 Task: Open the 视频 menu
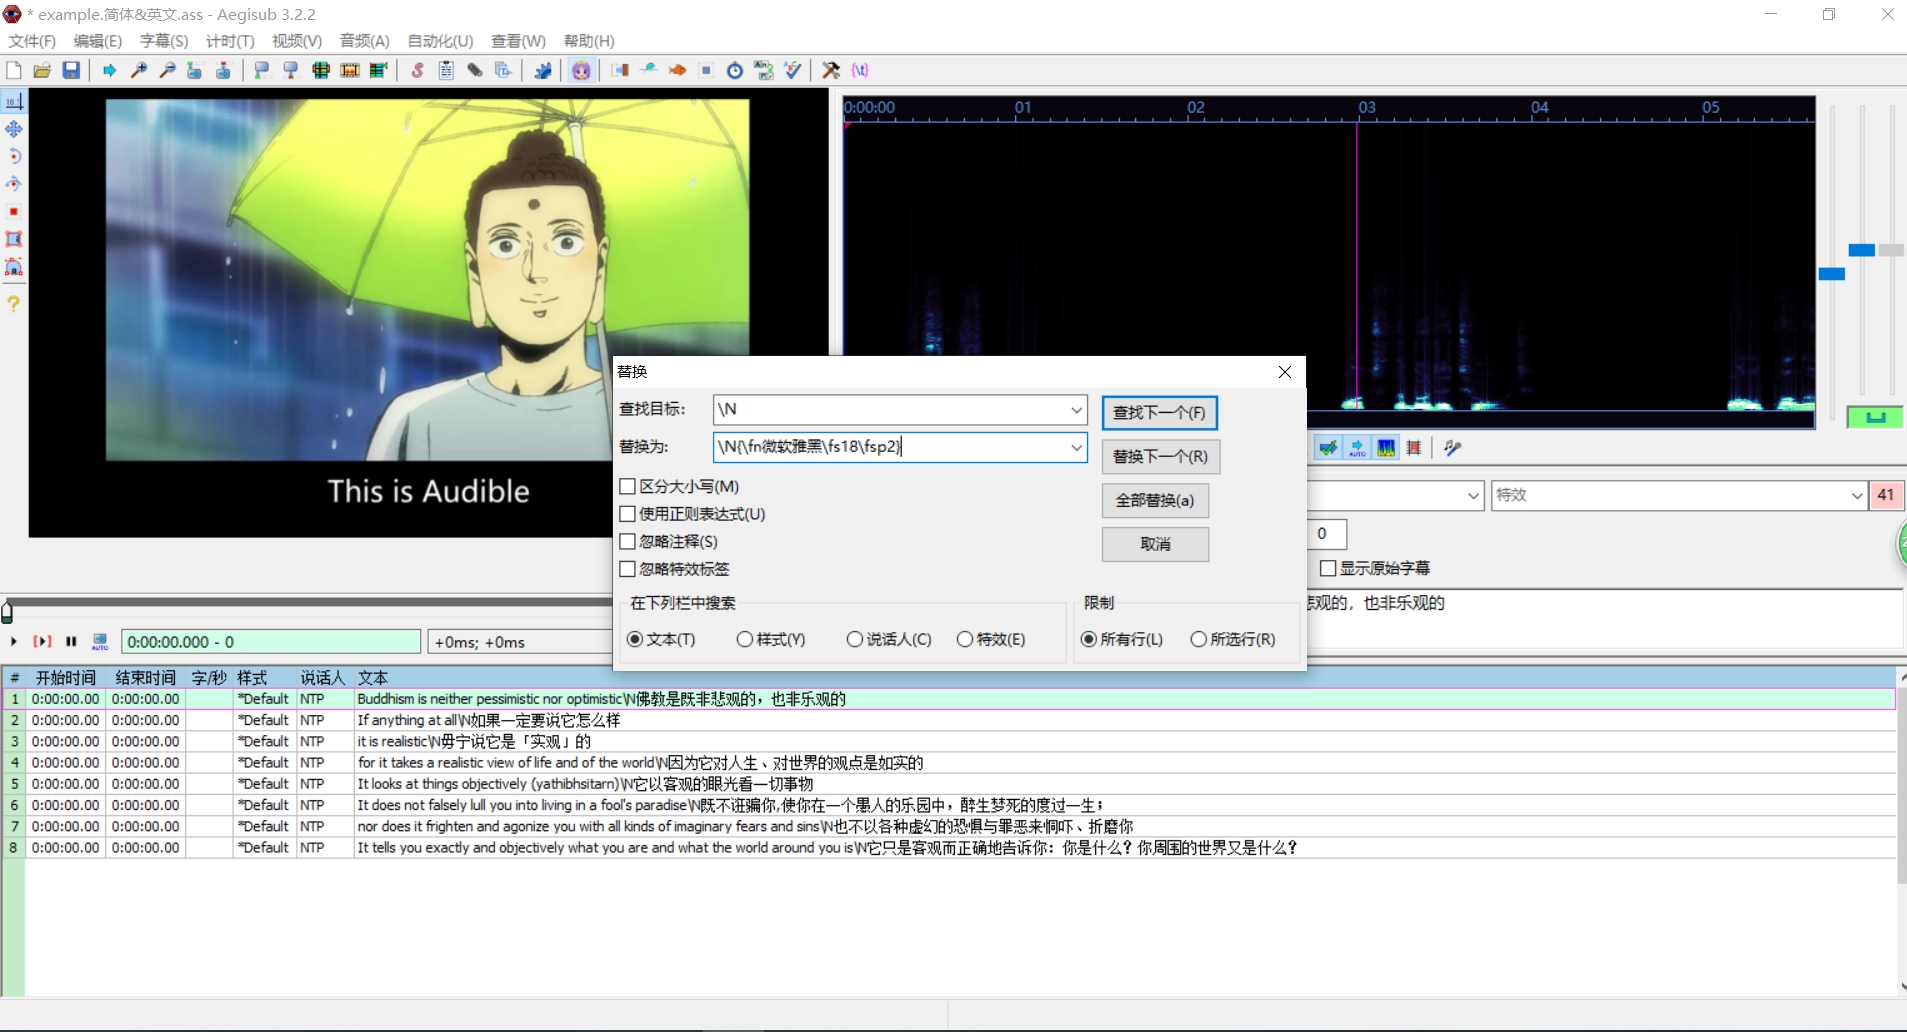[297, 41]
